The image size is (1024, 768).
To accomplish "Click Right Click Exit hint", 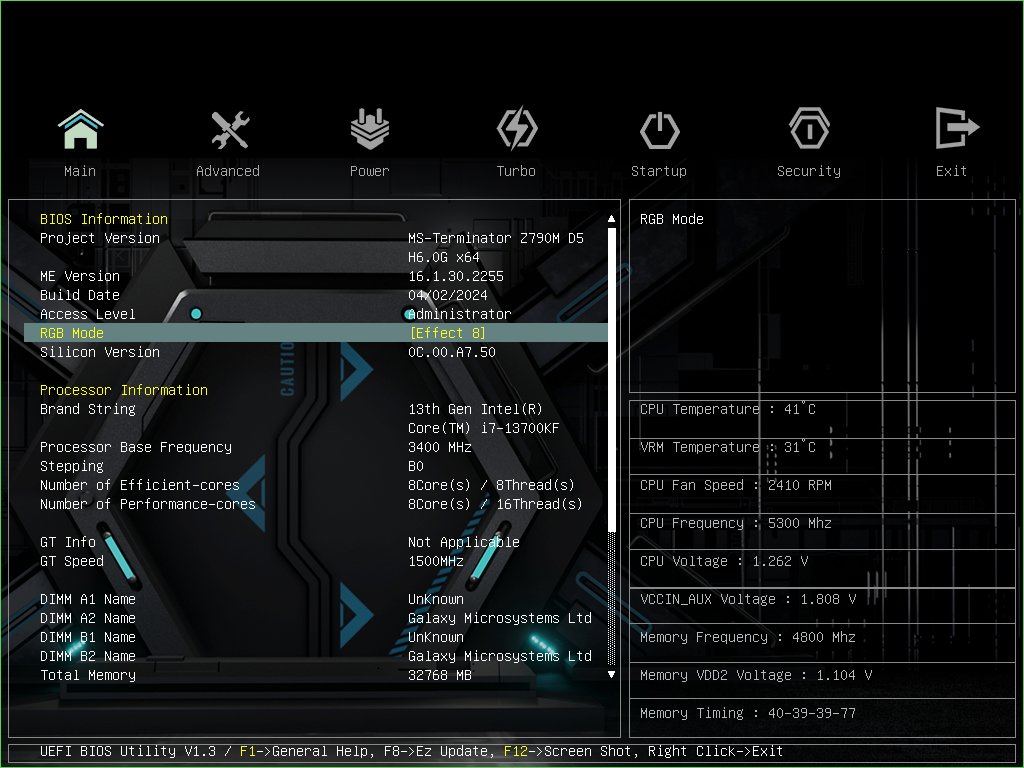I will click(x=715, y=751).
